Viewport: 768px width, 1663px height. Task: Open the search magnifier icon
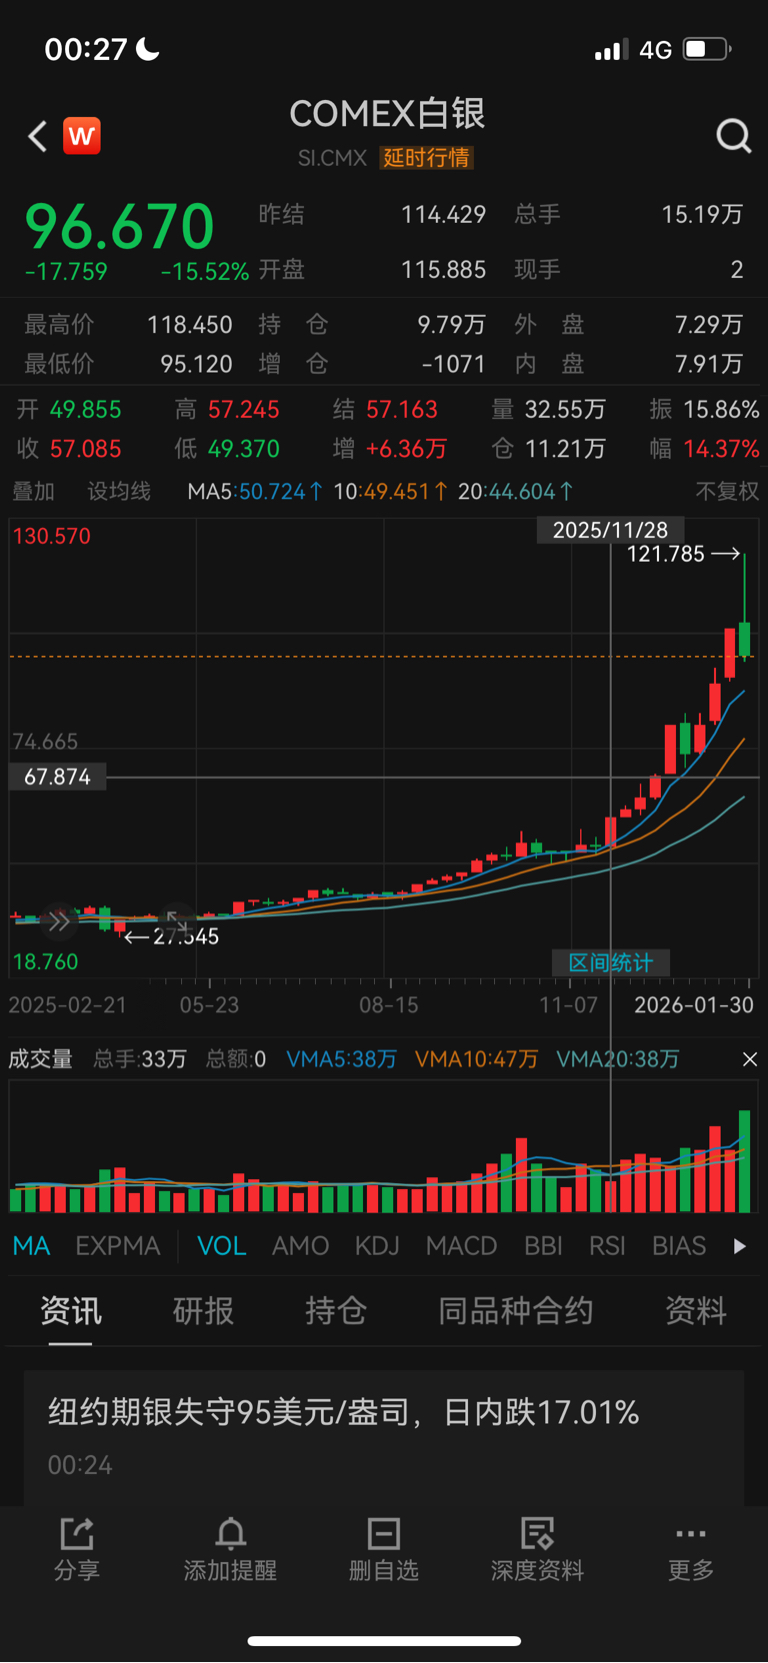[734, 136]
